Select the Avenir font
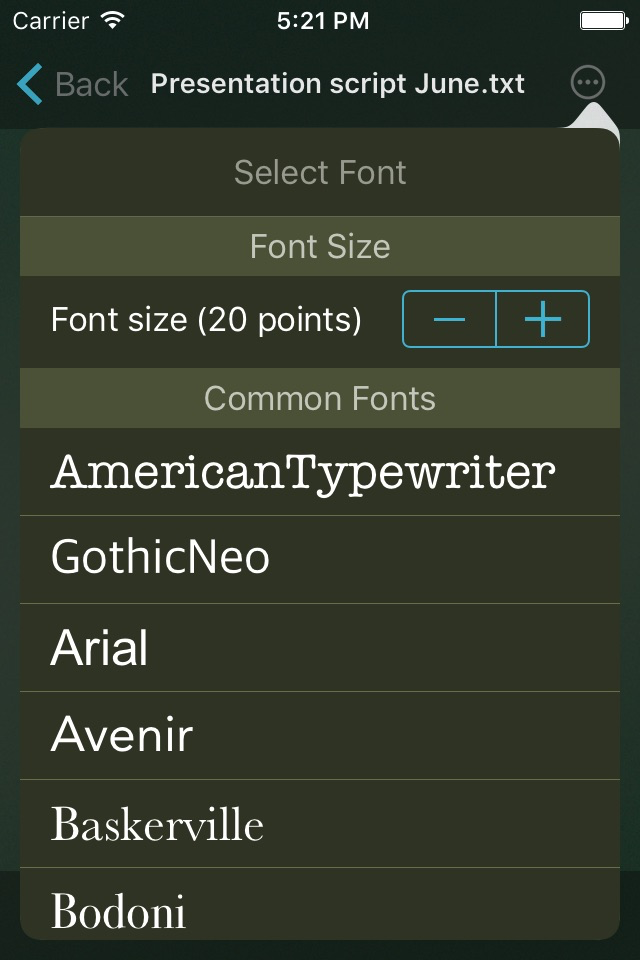Screen dimensions: 640x960 pos(320,736)
